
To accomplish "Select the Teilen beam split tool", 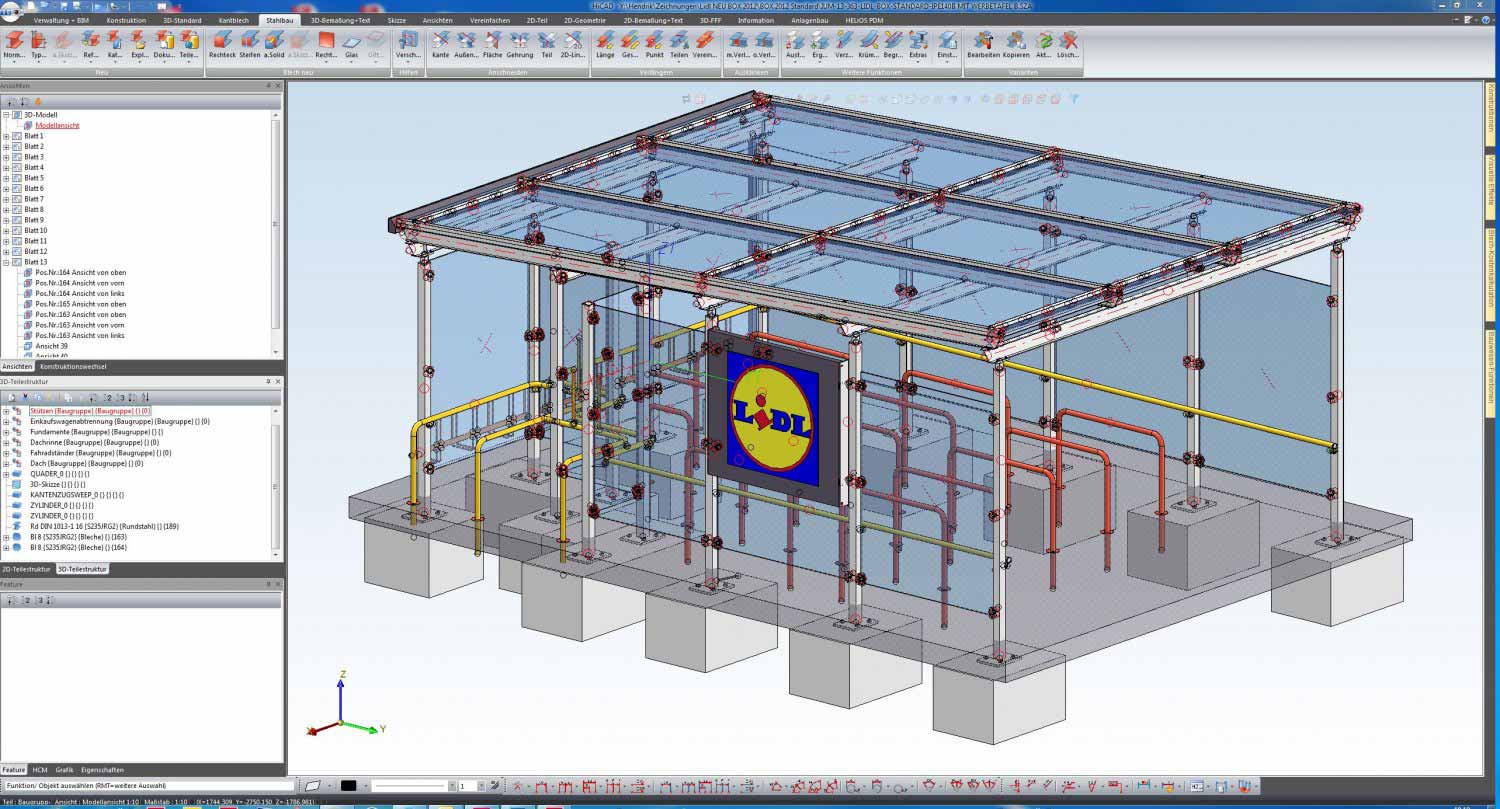I will tap(679, 44).
